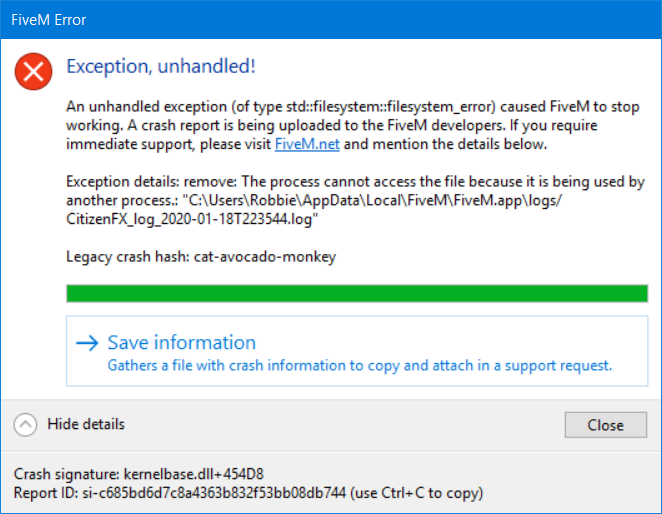
Task: Click the "Gathers a file with crash information" description
Action: (359, 365)
